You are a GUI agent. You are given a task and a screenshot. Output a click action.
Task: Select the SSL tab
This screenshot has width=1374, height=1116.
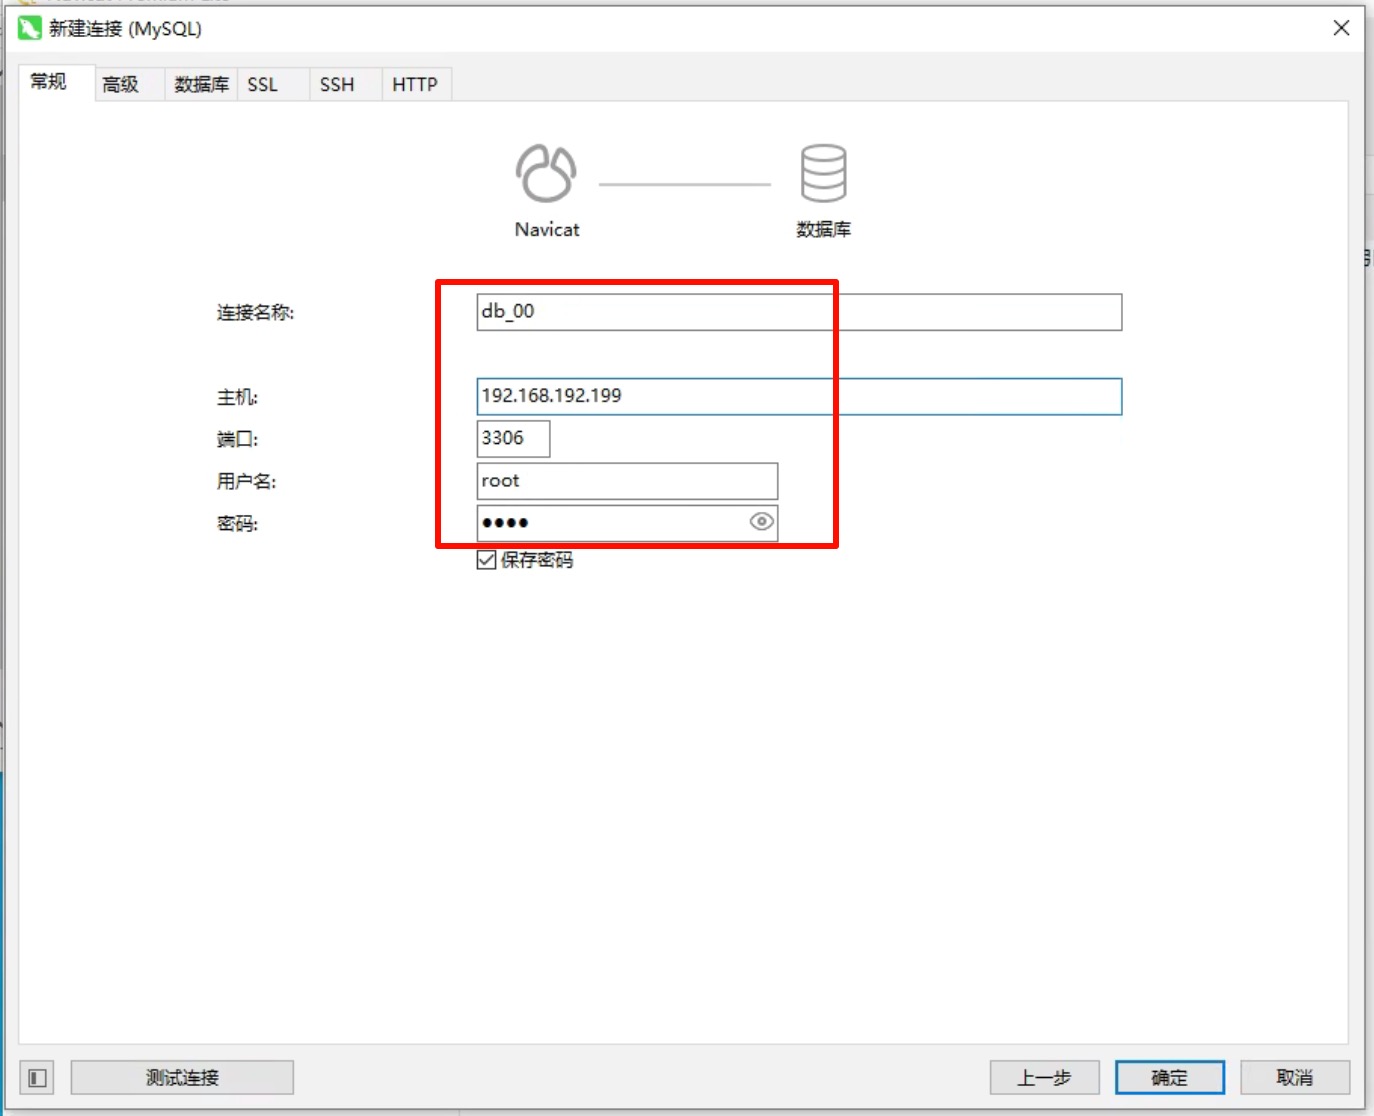coord(263,85)
